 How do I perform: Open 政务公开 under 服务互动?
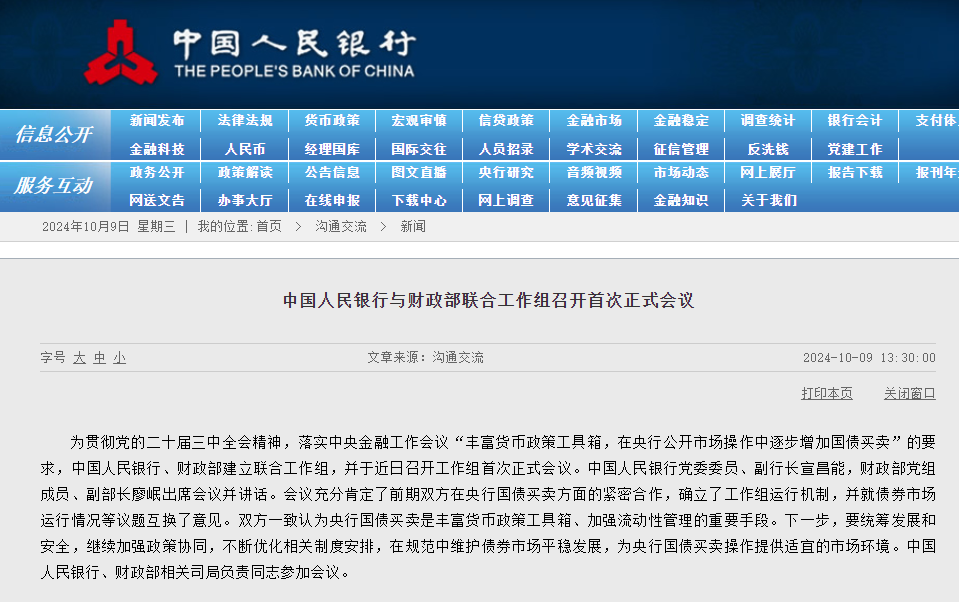(x=157, y=173)
